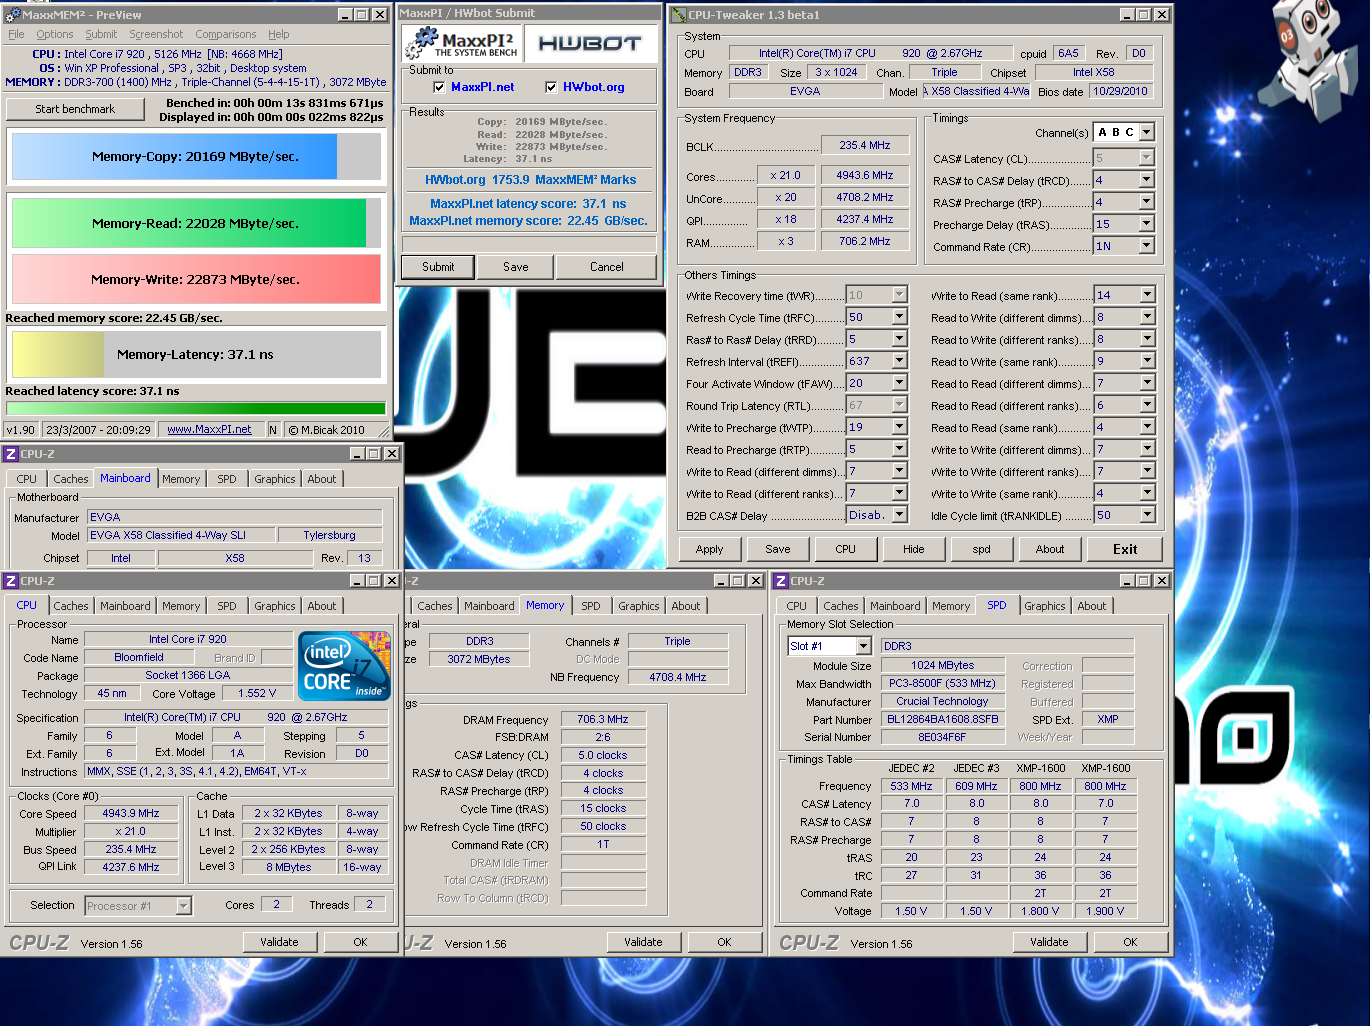Click the CPU button in CPU-Tweaker

(846, 549)
